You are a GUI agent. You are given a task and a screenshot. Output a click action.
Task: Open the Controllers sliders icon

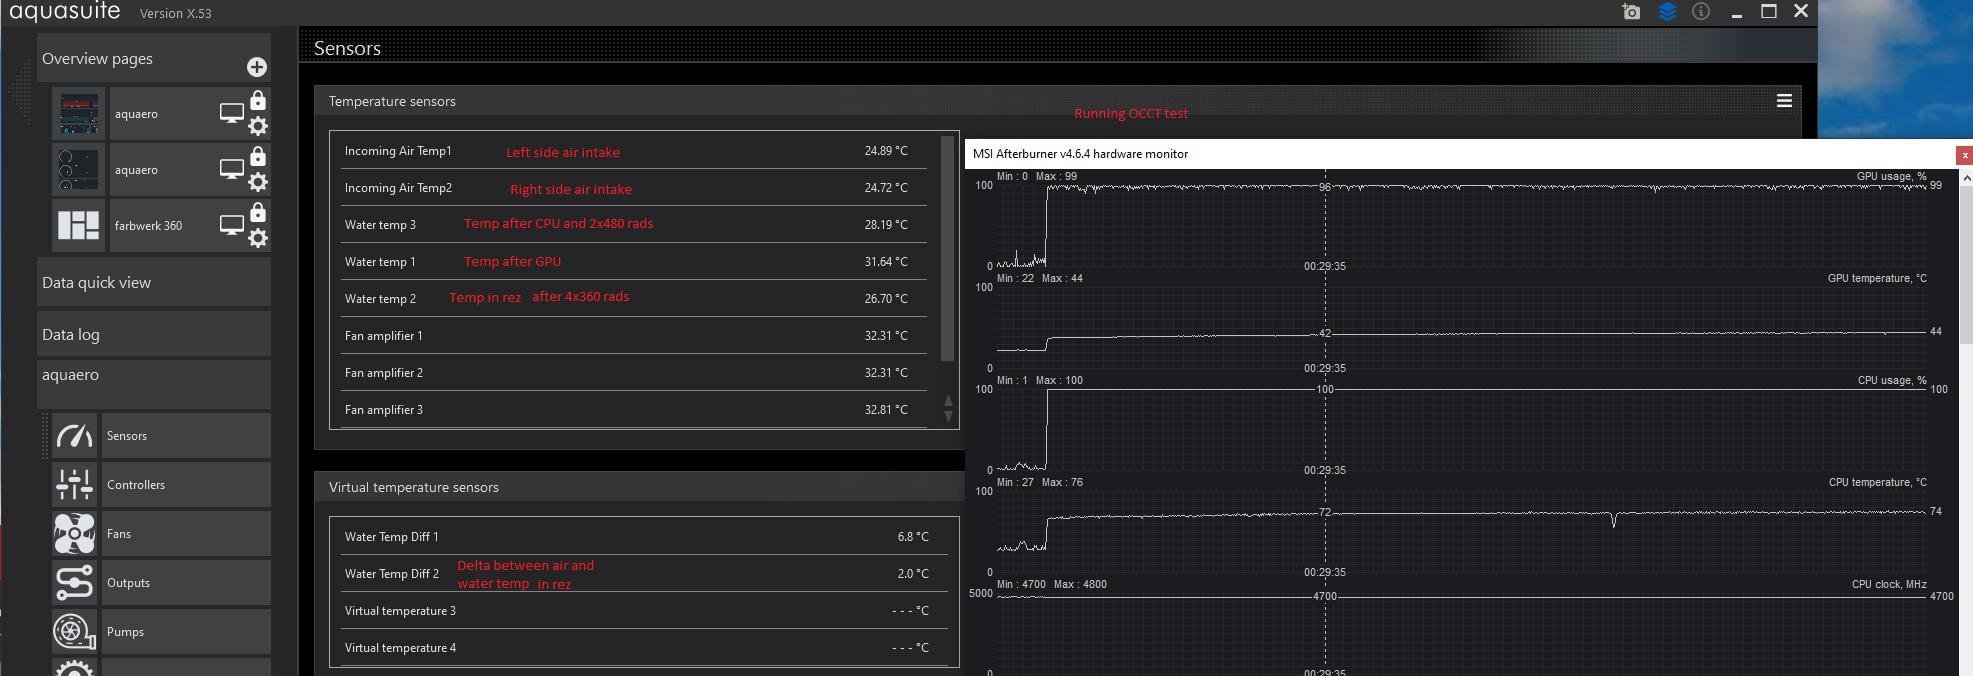[74, 485]
